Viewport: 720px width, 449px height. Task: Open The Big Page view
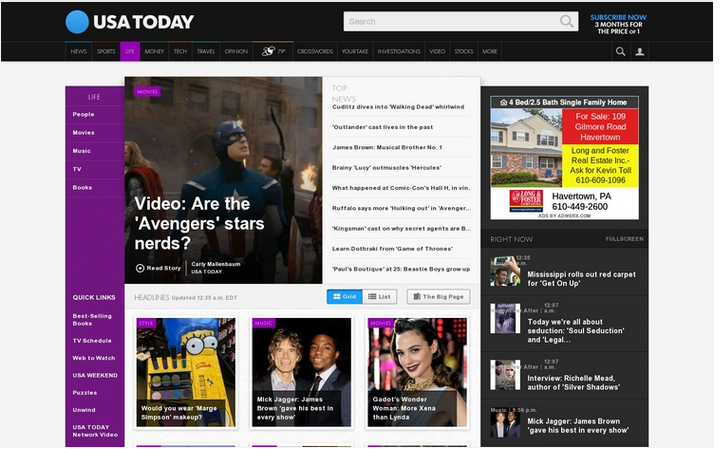439,297
